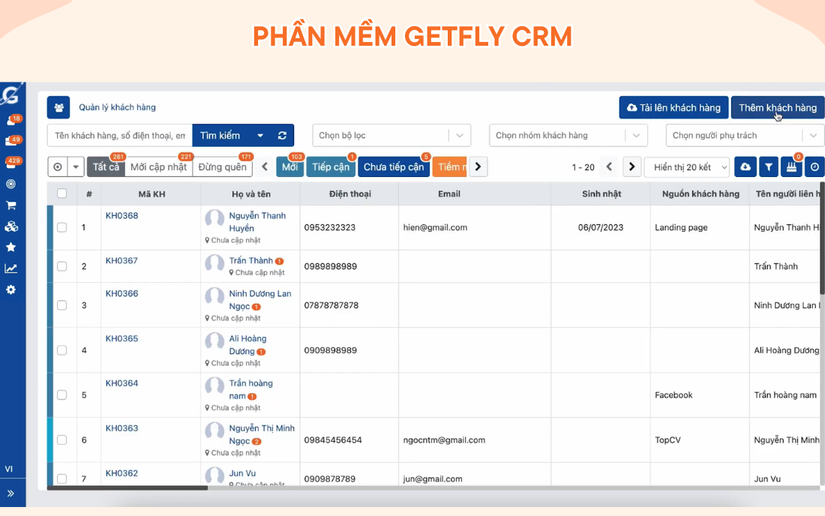This screenshot has height=516, width=825.
Task: Open sidebar item with badge 49
Action: click(12, 141)
